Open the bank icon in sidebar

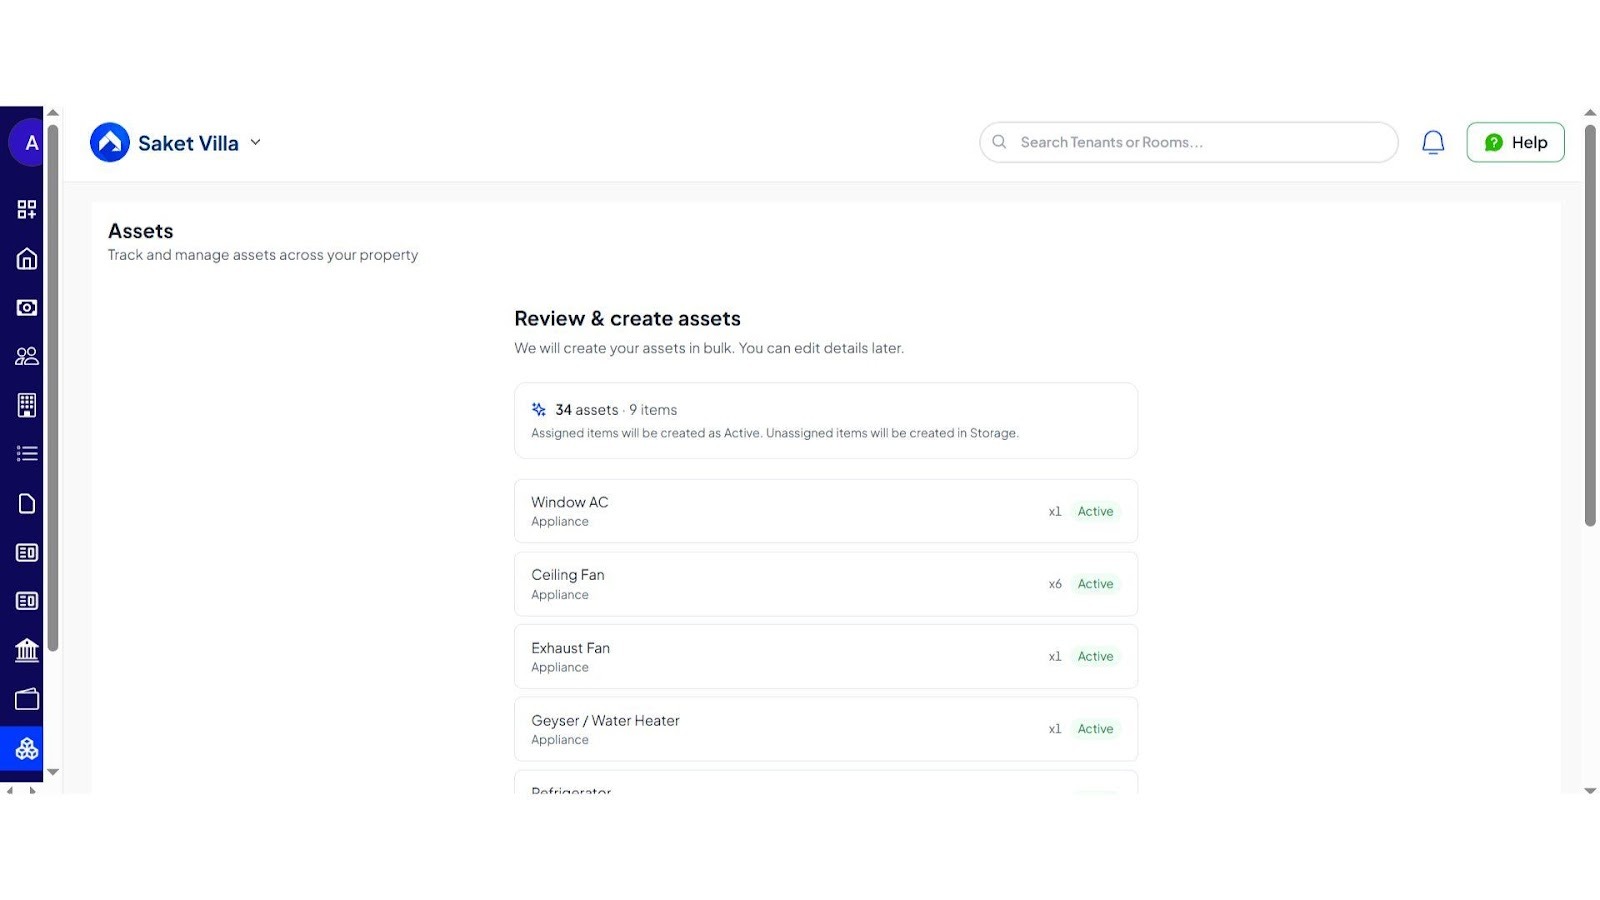tap(26, 651)
